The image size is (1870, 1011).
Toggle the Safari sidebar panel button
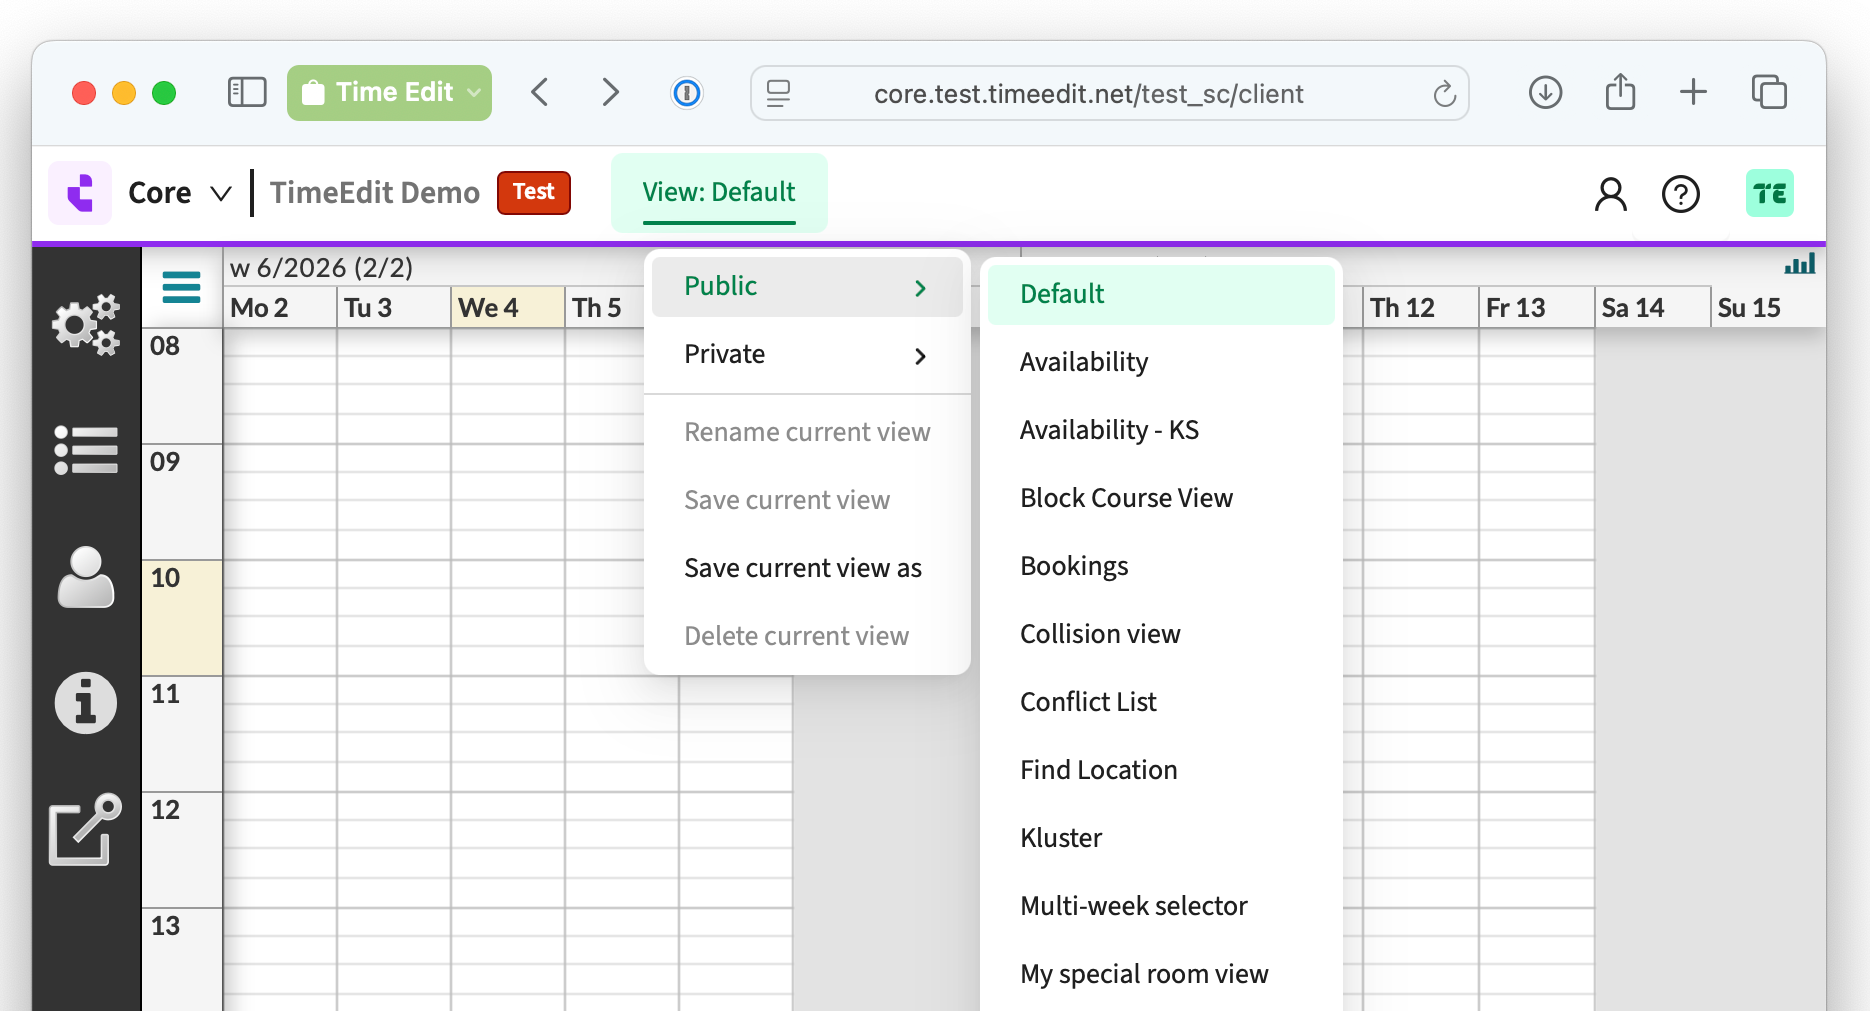pos(247,93)
